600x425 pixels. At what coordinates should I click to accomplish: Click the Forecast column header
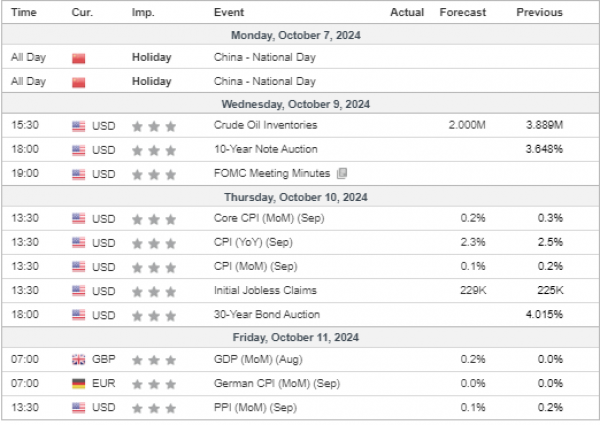(463, 12)
